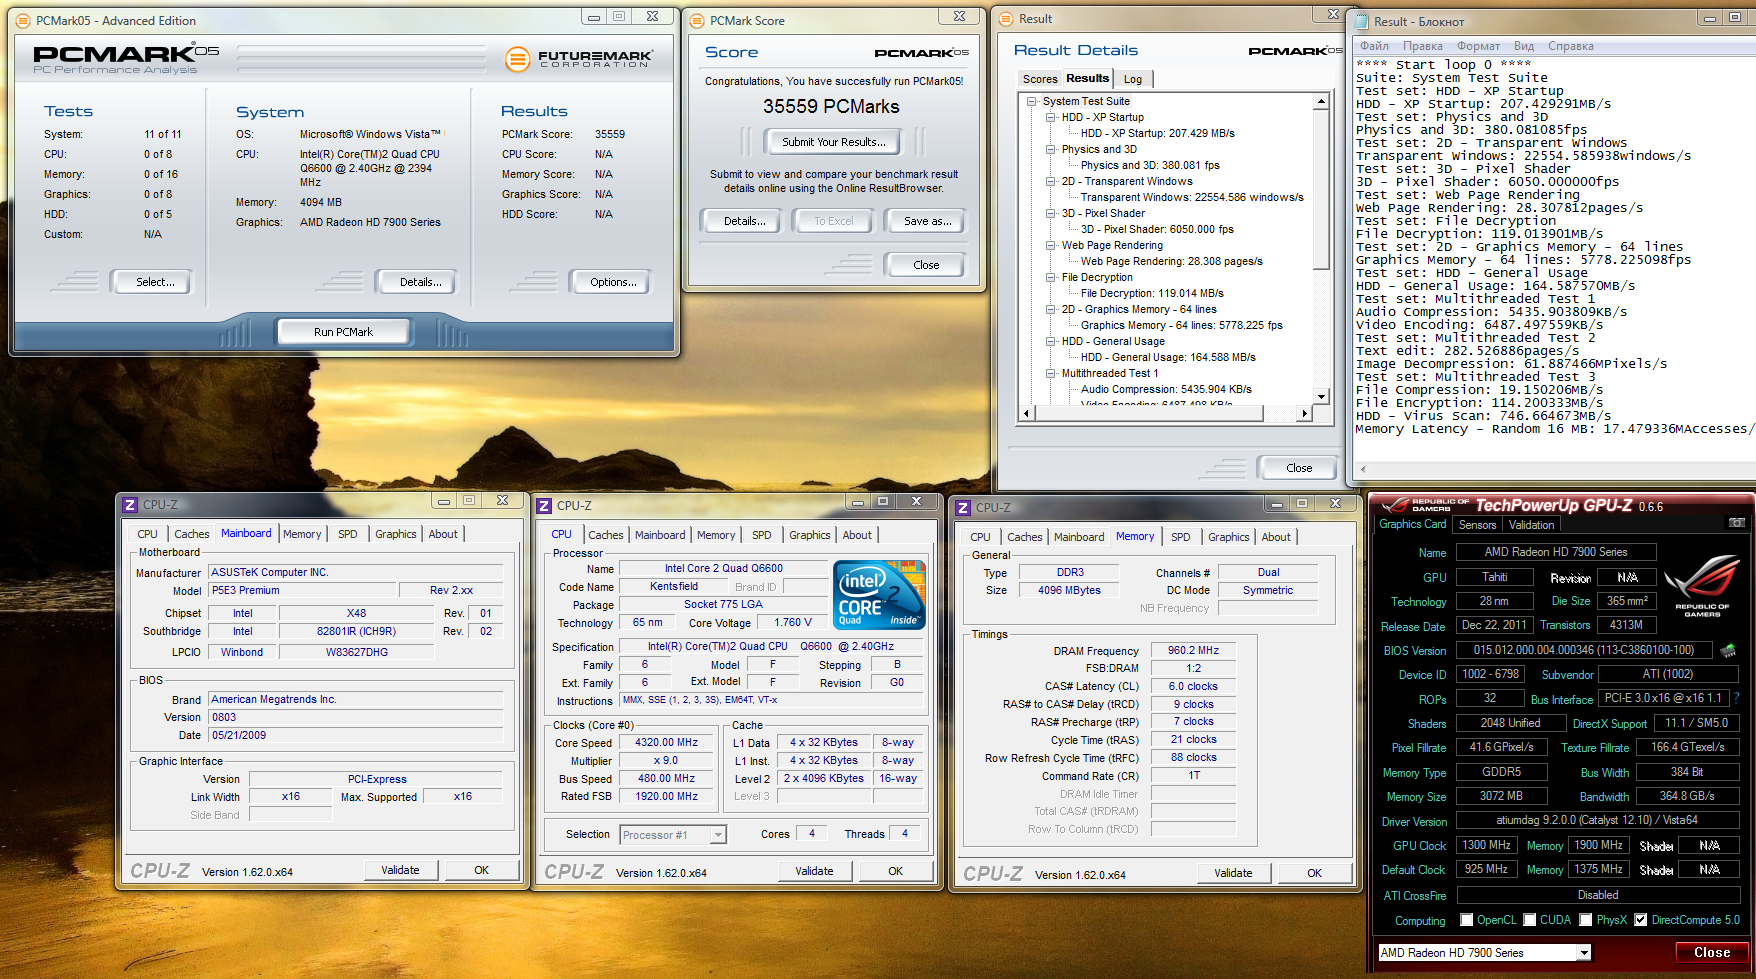Screen dimensions: 1756x979
Task: Click Options... button under Results
Action: click(613, 282)
